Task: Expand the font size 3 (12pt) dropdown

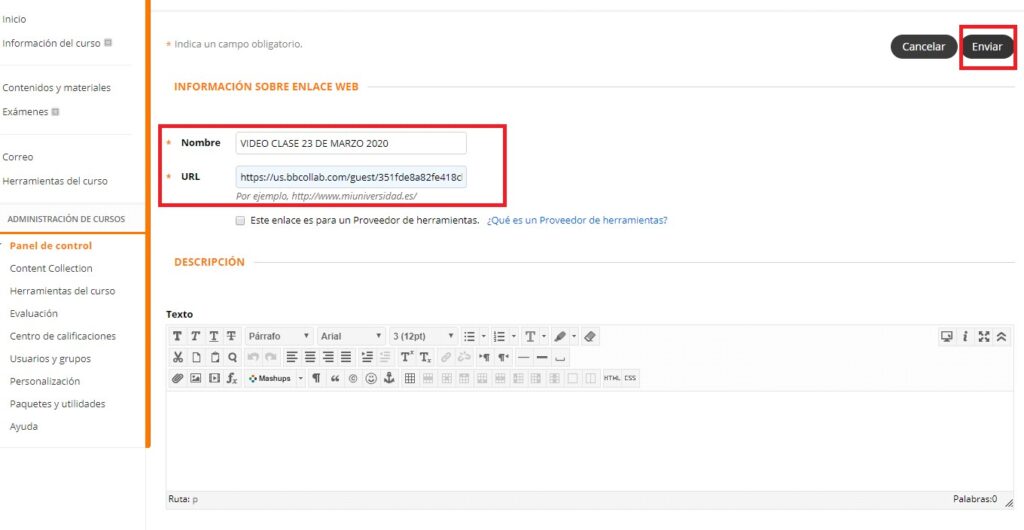Action: pyautogui.click(x=423, y=337)
